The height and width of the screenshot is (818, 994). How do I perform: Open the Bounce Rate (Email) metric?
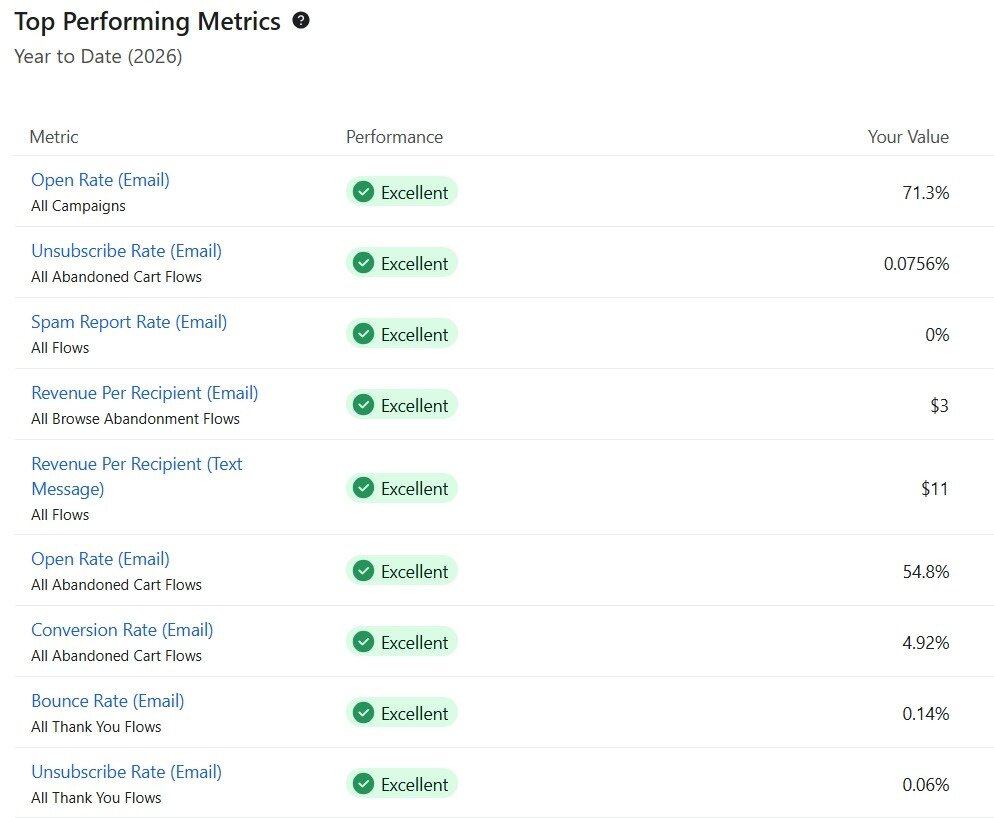tap(108, 701)
